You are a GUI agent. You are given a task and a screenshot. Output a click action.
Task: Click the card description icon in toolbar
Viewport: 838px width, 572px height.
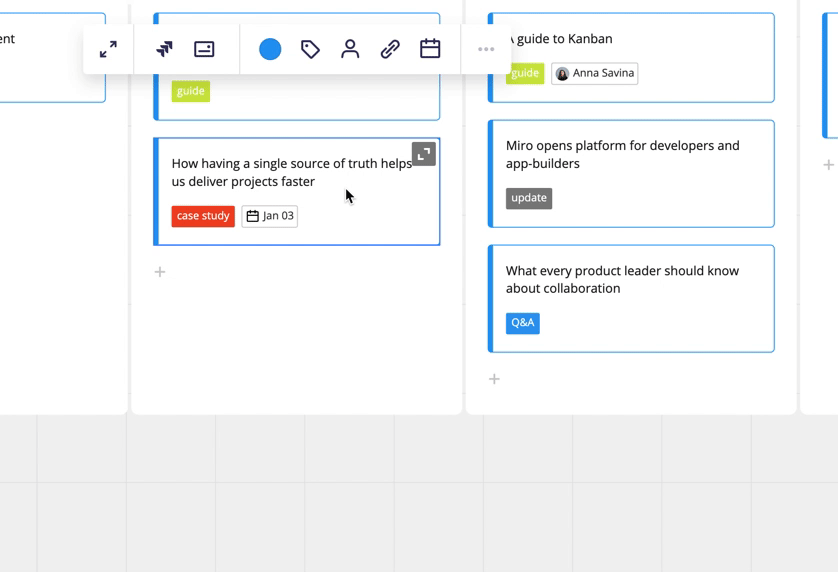coord(204,49)
